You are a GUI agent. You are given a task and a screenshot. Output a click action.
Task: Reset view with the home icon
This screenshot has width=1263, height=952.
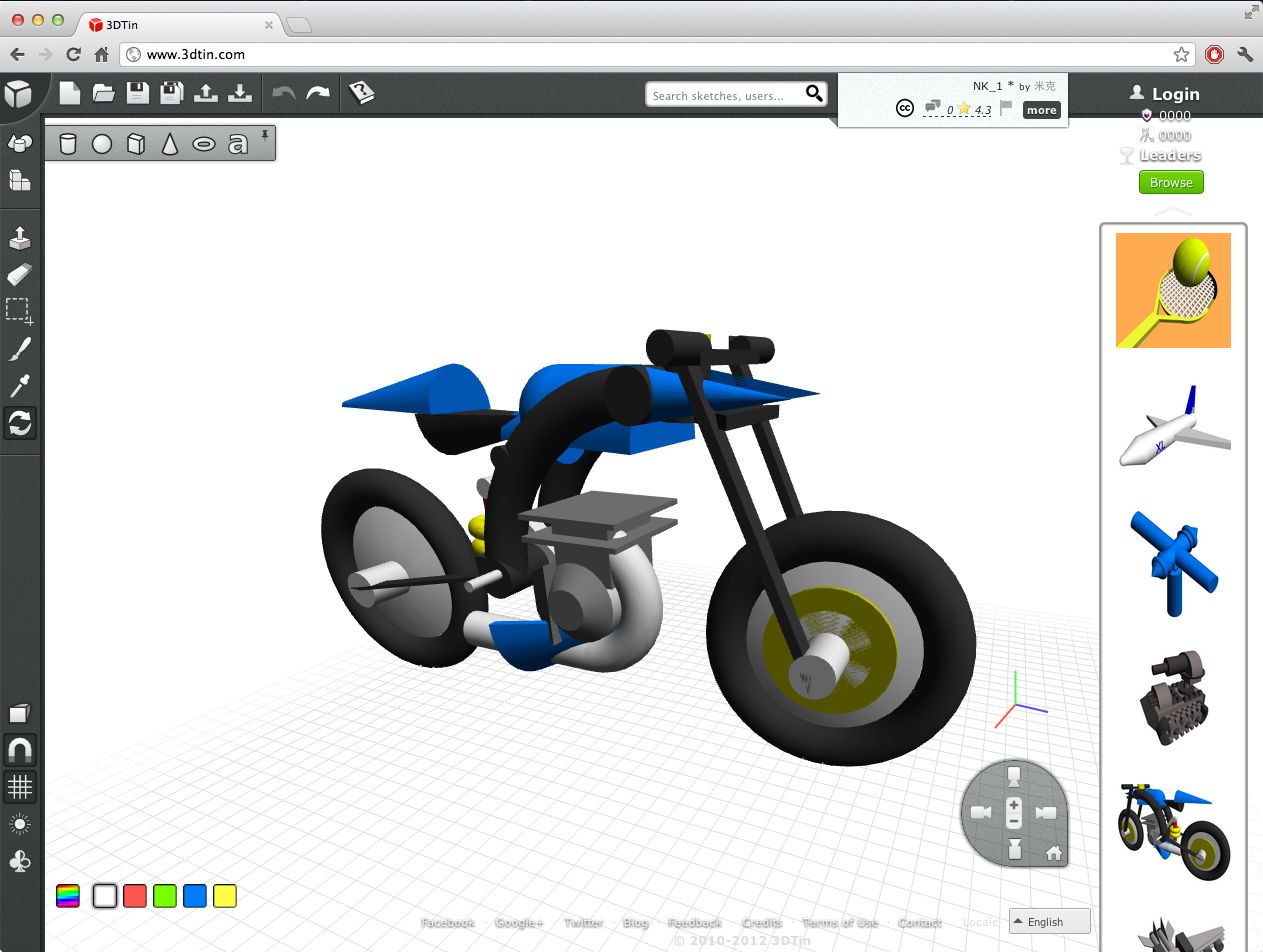[1053, 853]
